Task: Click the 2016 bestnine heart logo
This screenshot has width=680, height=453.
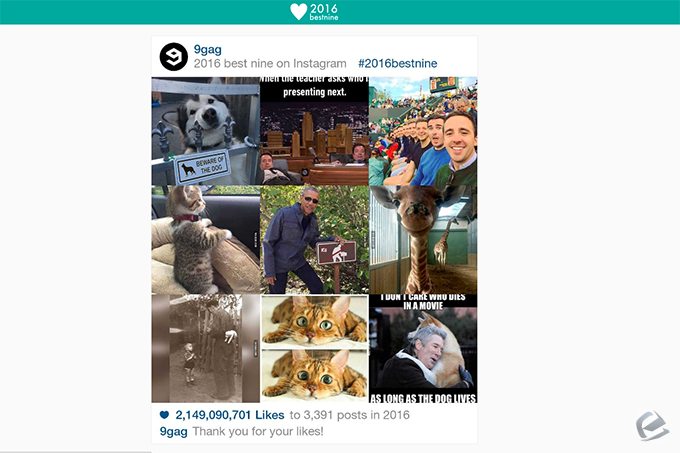Action: pos(314,12)
